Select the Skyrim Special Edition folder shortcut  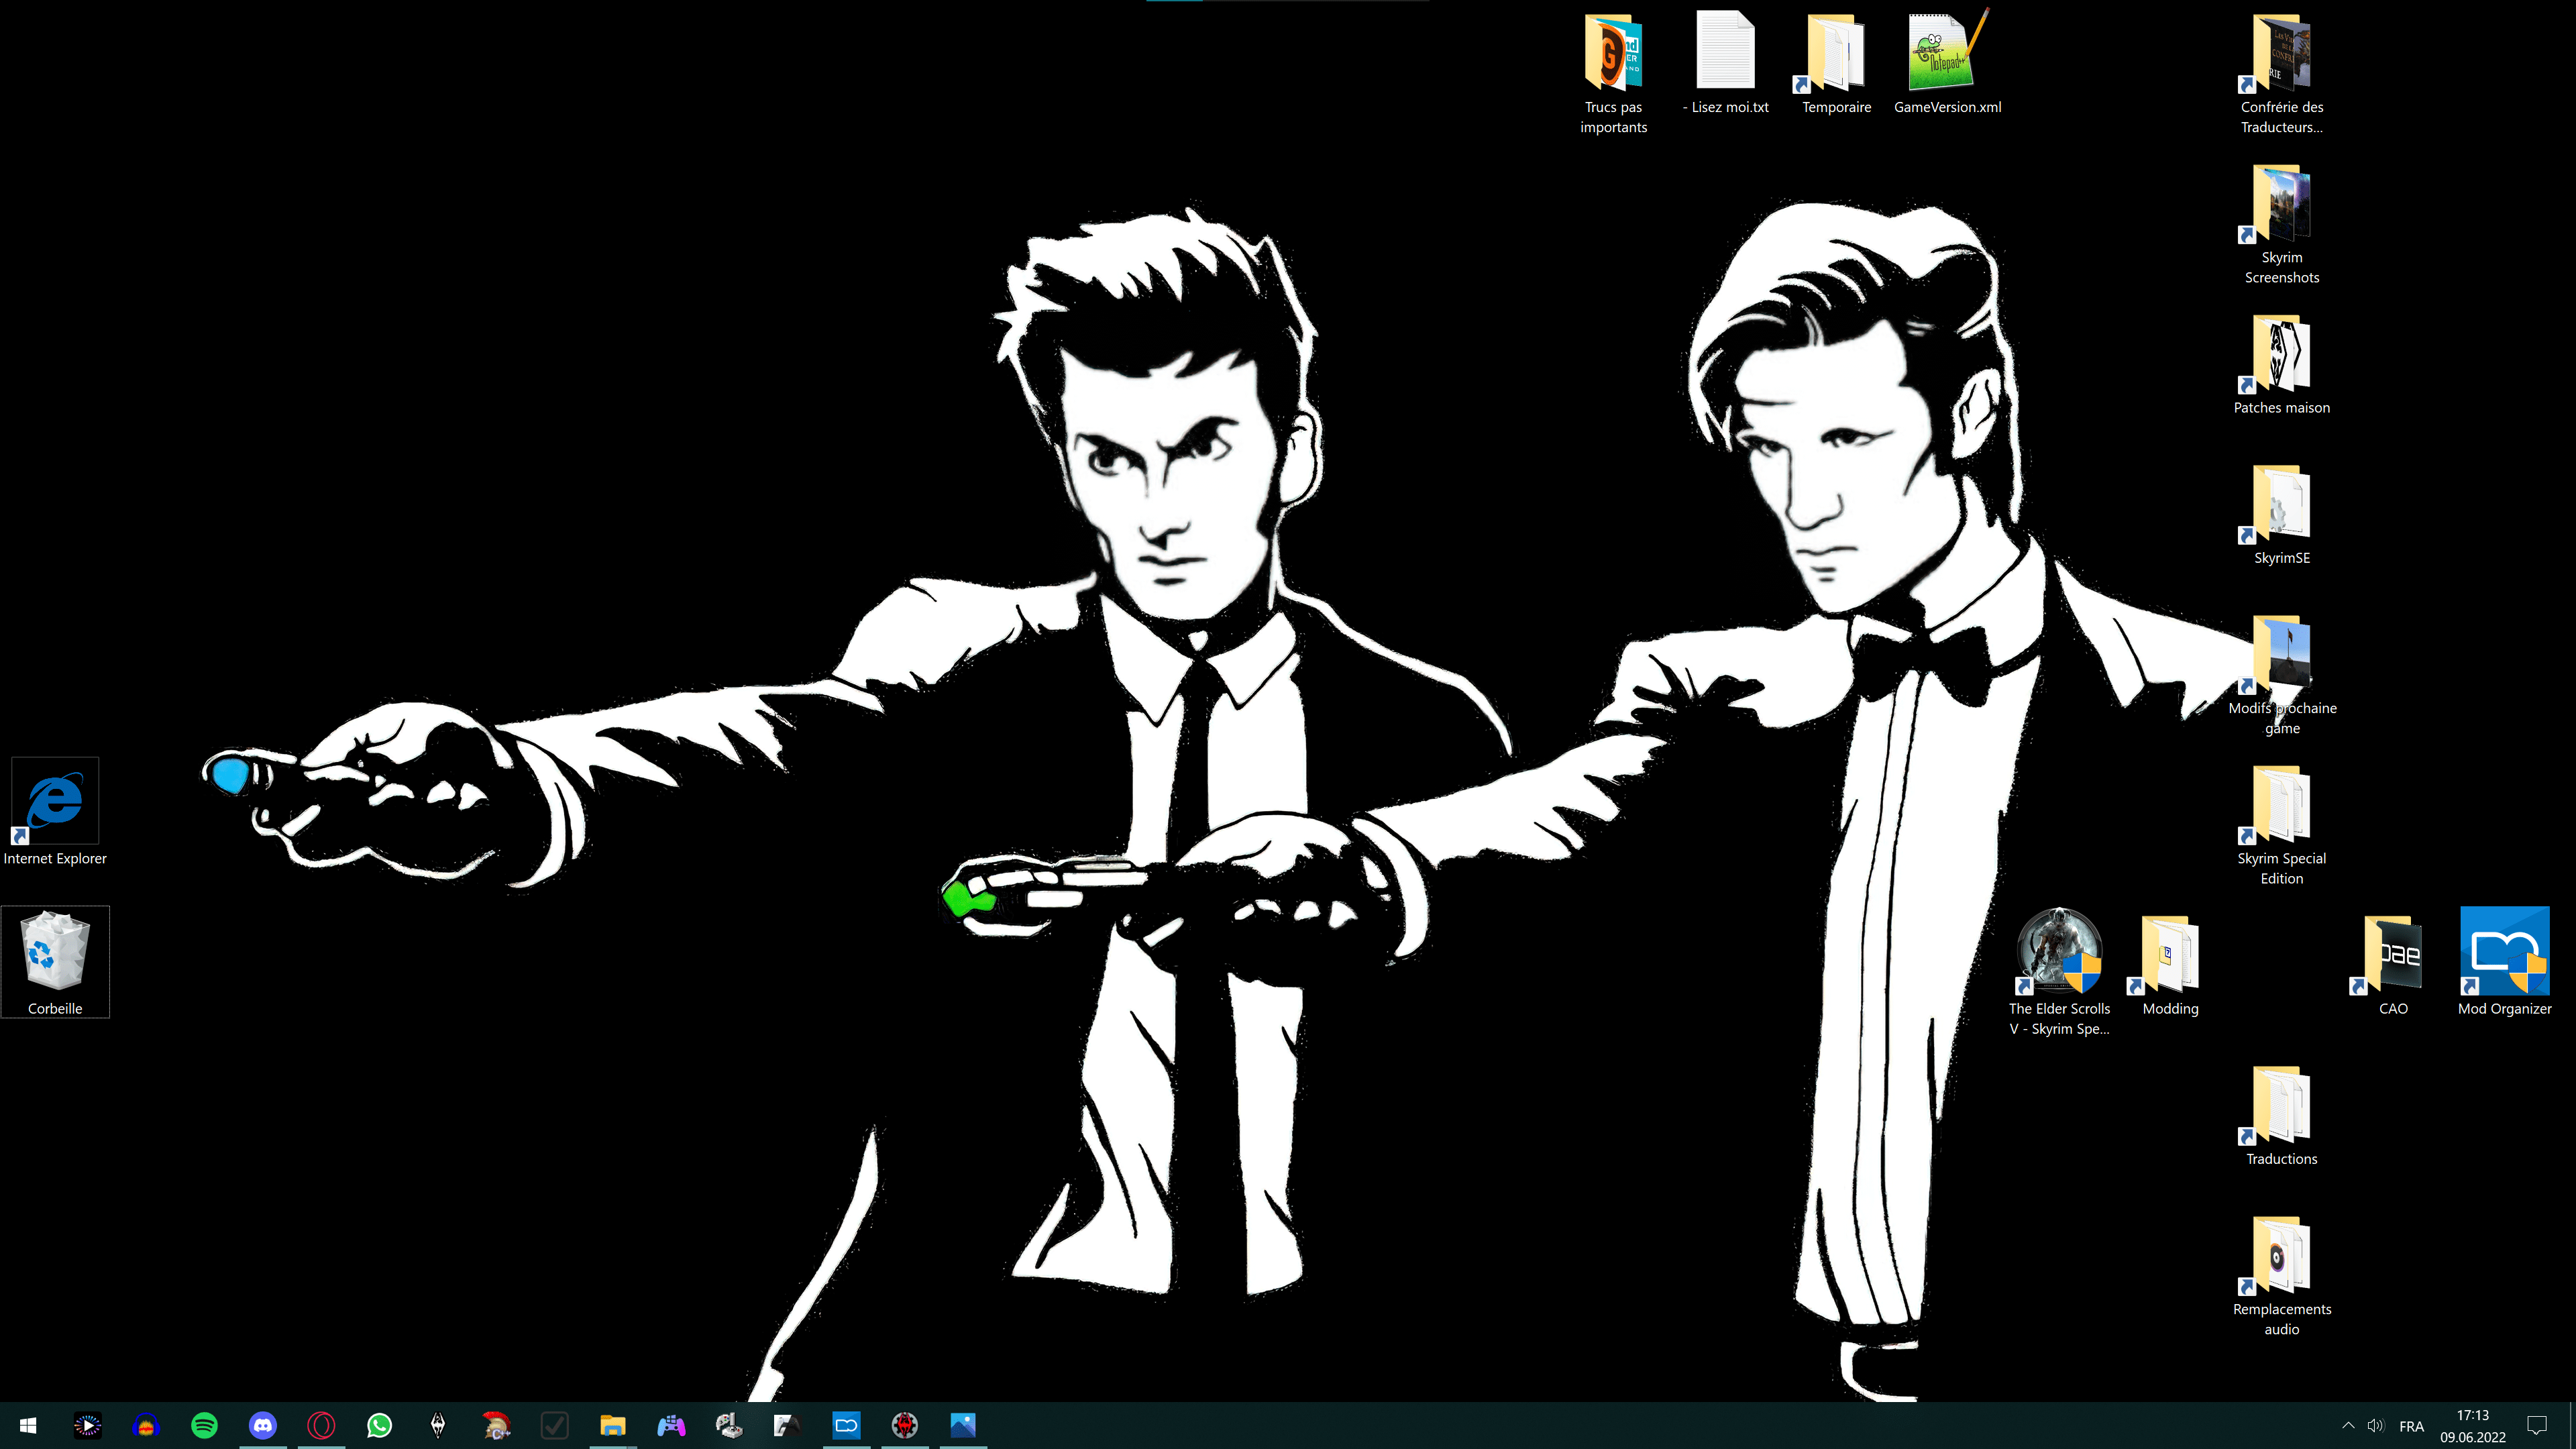[x=2281, y=824]
